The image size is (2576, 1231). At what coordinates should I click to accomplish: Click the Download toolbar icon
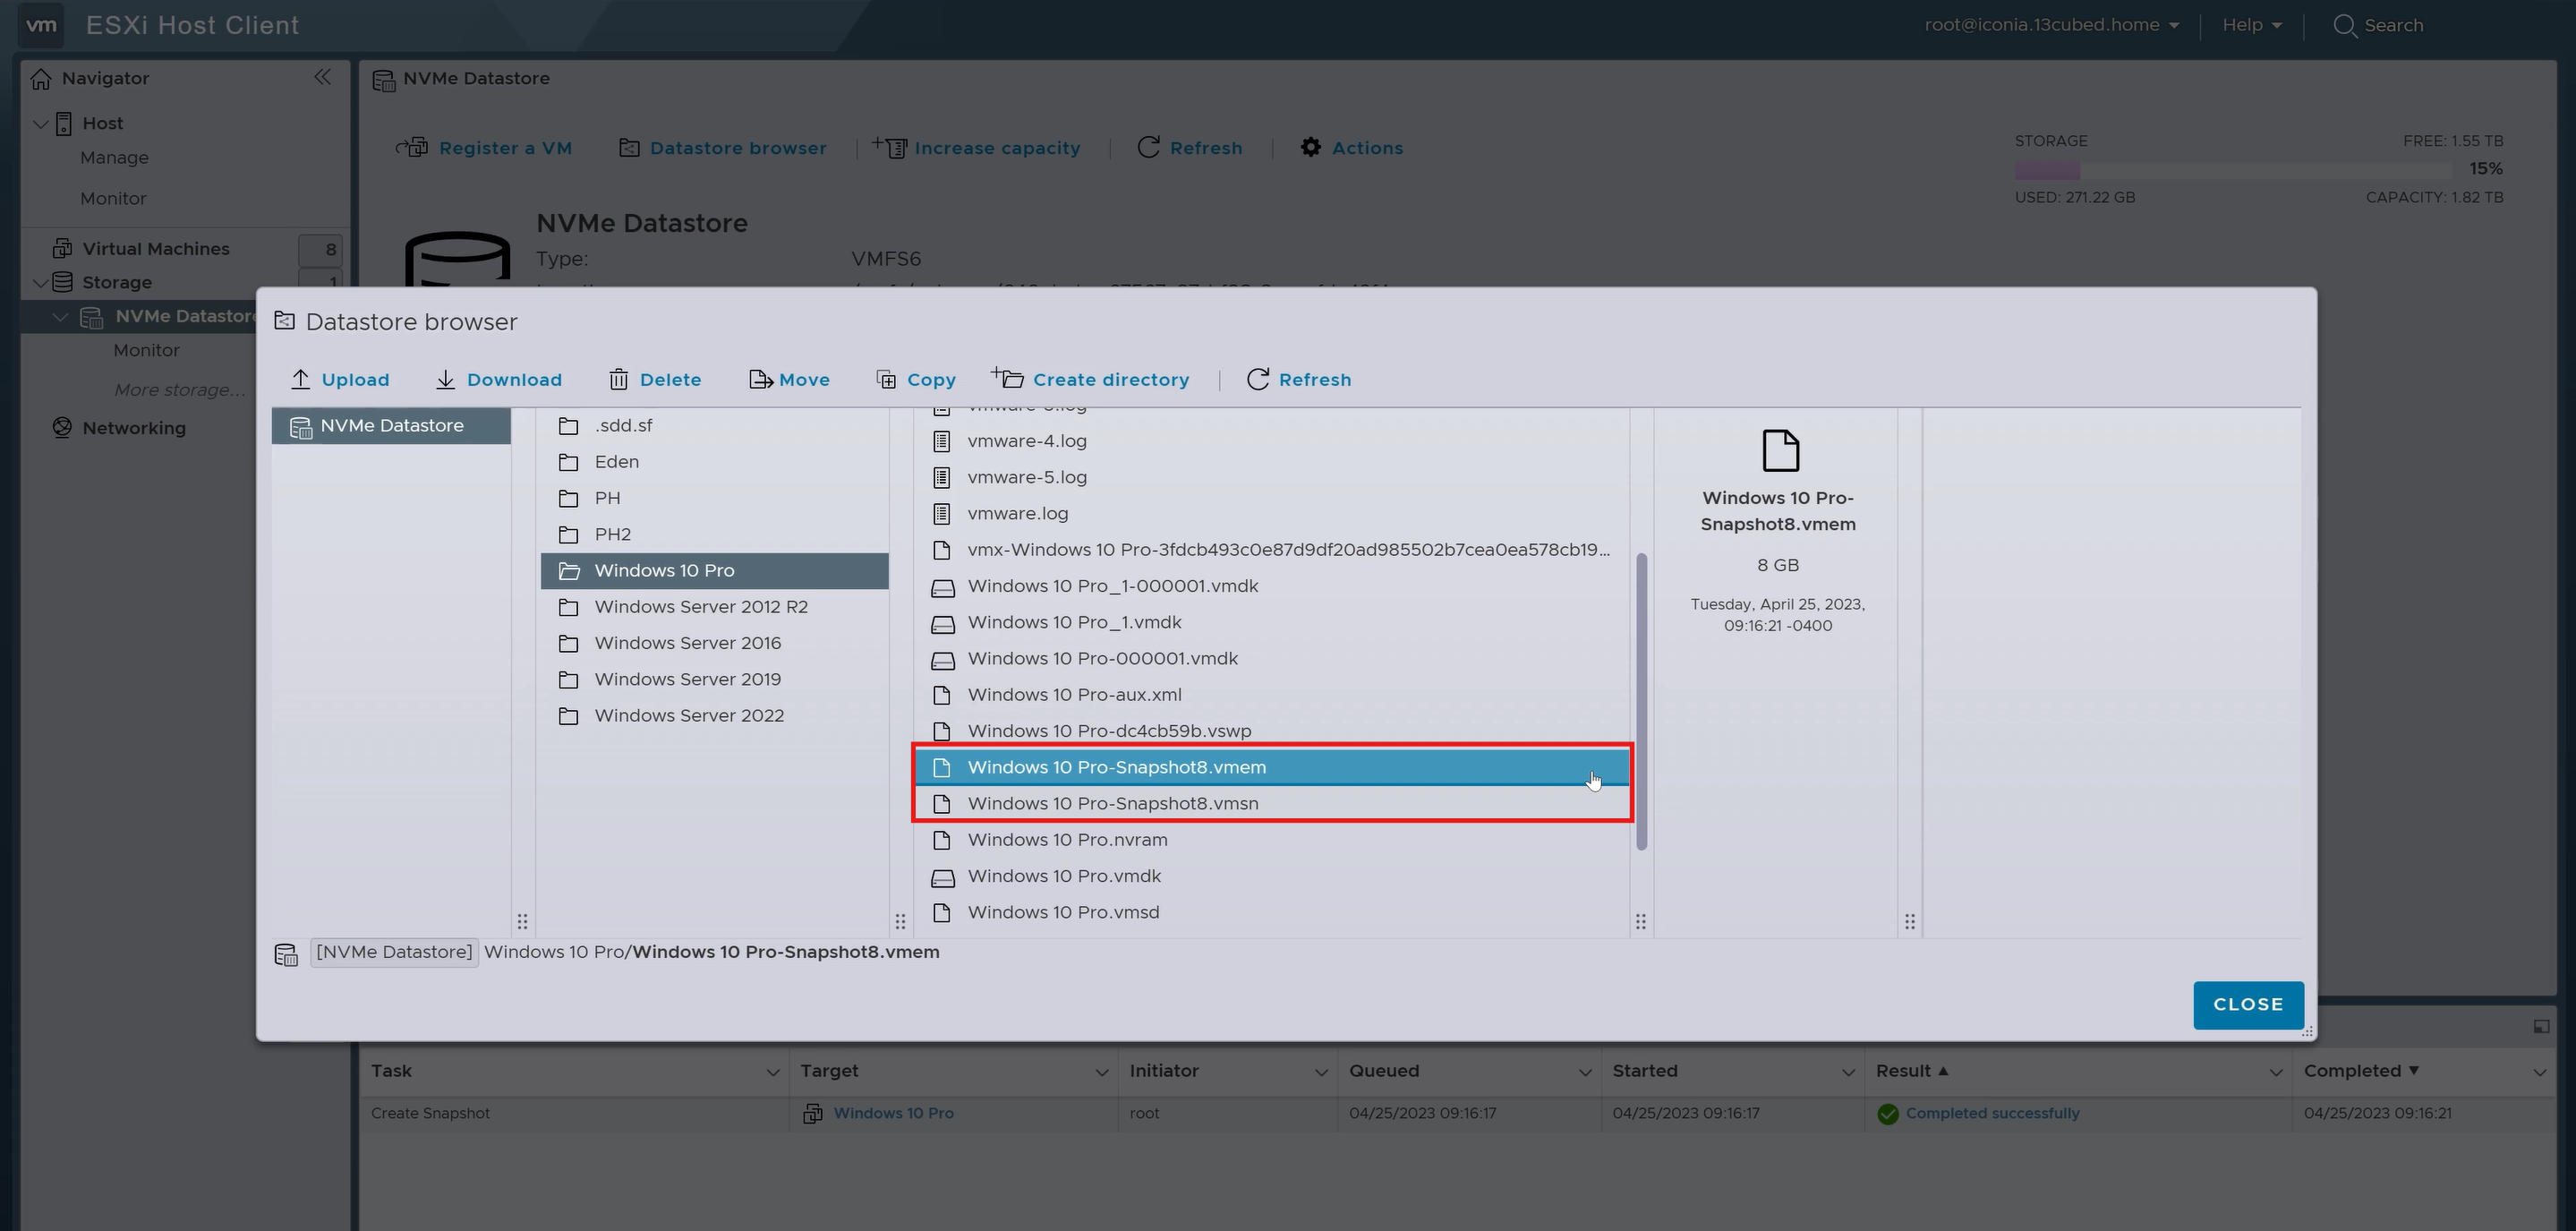click(x=445, y=379)
